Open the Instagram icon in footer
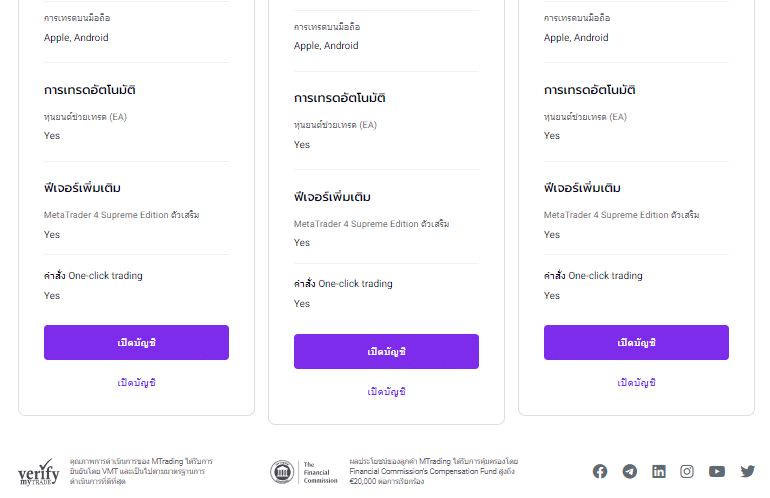This screenshot has height=498, width=770. click(687, 471)
